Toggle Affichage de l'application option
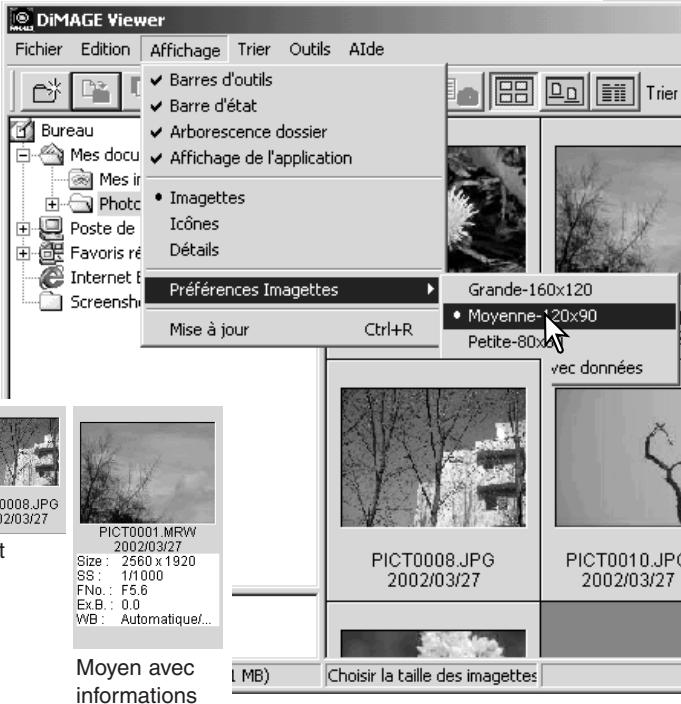Screen dimensions: 681x704 [292, 158]
